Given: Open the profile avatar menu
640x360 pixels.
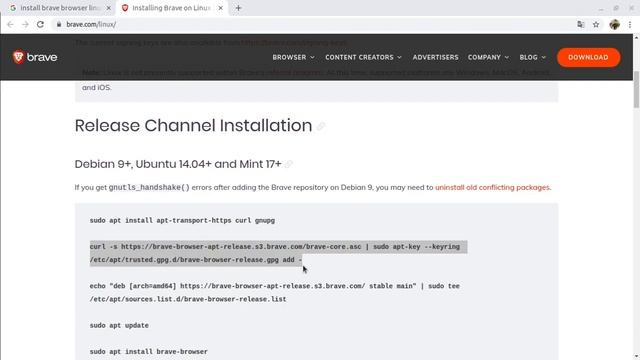Looking at the screenshot, I should click(x=614, y=24).
